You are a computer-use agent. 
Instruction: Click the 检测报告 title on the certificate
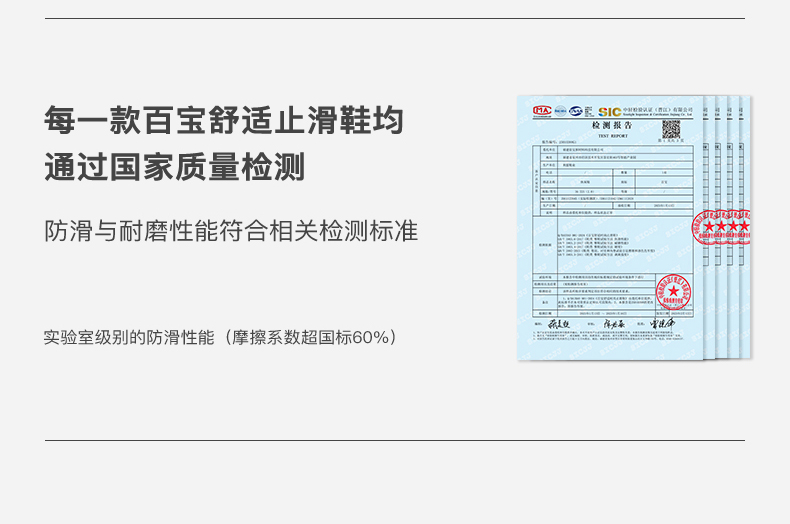[612, 125]
